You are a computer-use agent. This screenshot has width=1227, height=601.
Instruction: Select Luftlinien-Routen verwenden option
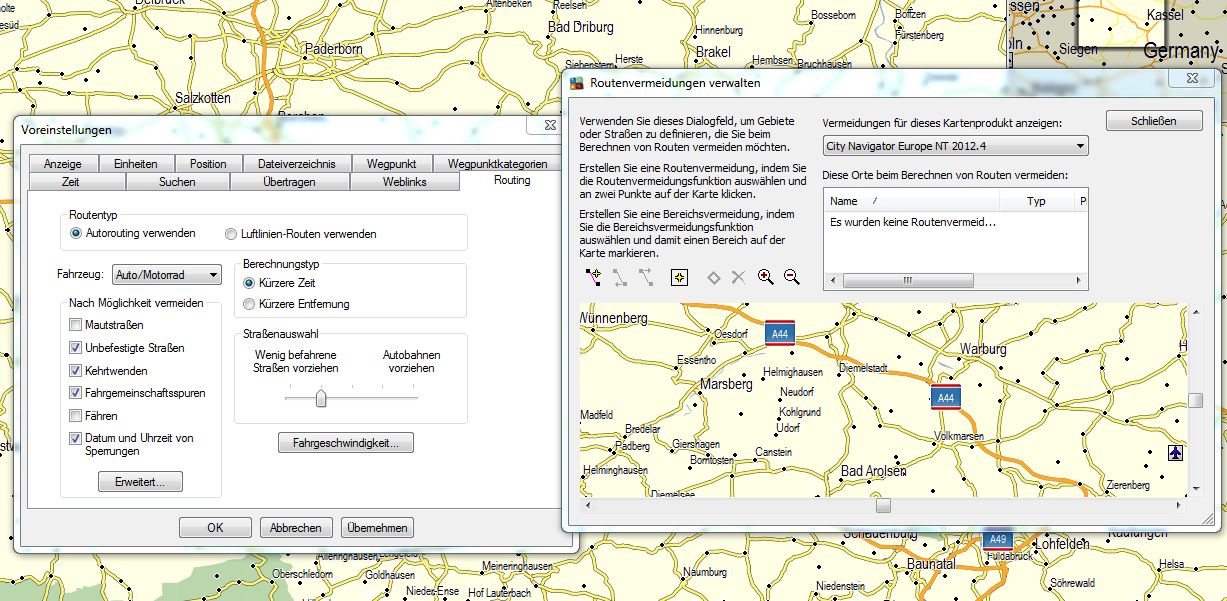(232, 234)
